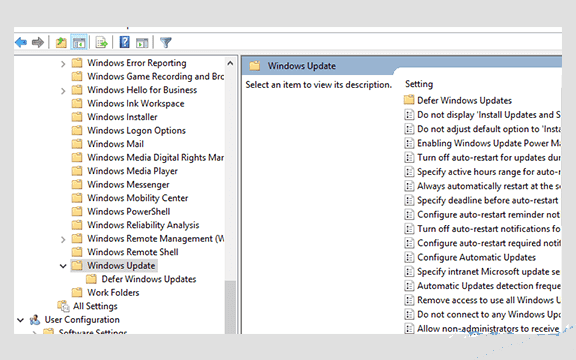Click the Back arrow toolbar icon
The height and width of the screenshot is (360, 576).
point(21,43)
